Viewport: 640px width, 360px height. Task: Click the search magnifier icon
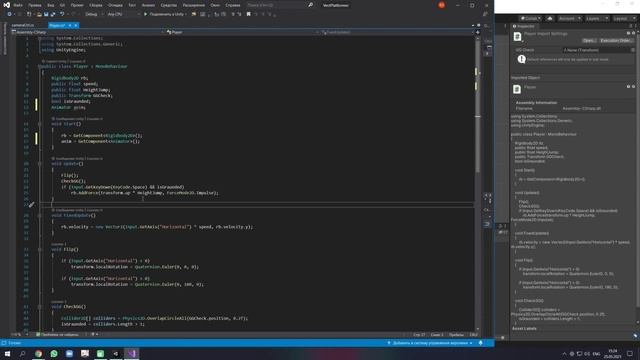pyautogui.click(x=310, y=5)
